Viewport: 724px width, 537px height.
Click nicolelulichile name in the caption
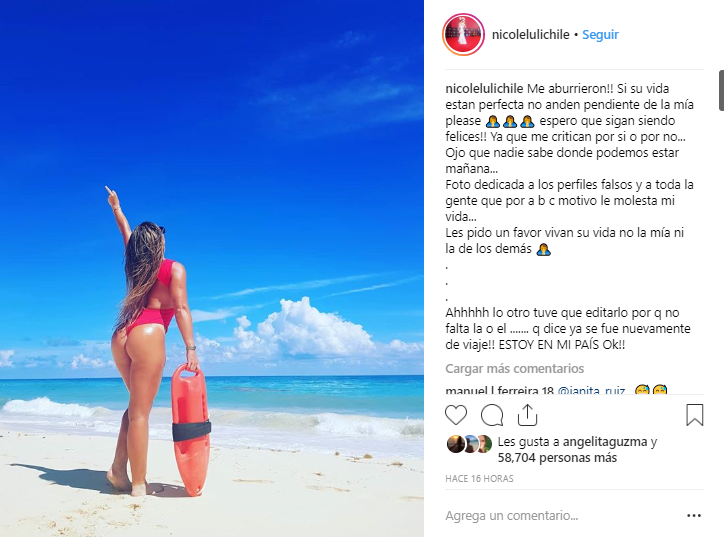tap(484, 88)
